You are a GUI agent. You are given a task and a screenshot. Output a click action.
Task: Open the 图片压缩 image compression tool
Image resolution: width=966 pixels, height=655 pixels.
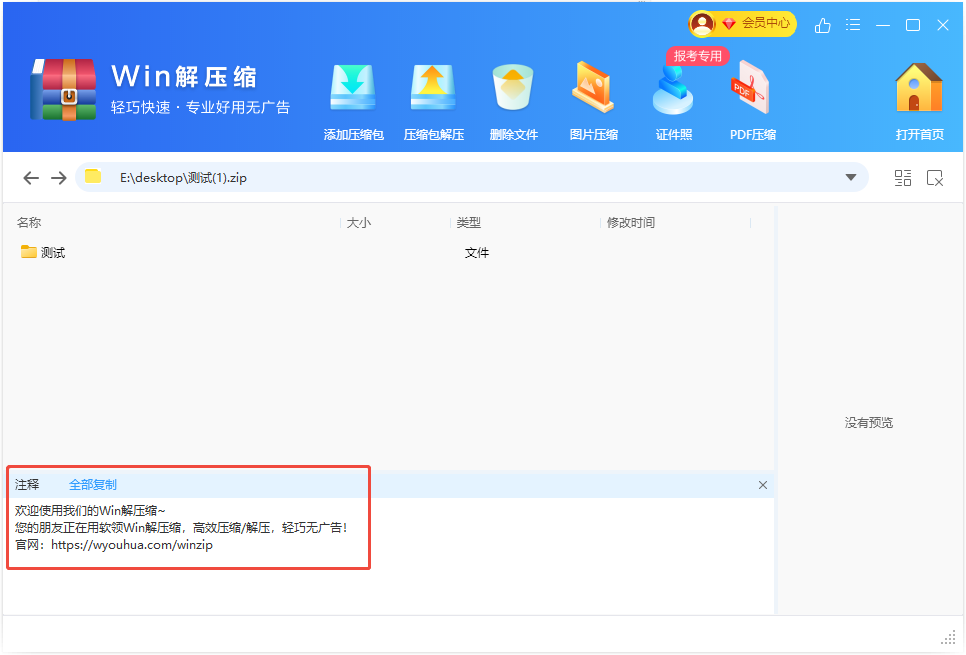[x=593, y=90]
